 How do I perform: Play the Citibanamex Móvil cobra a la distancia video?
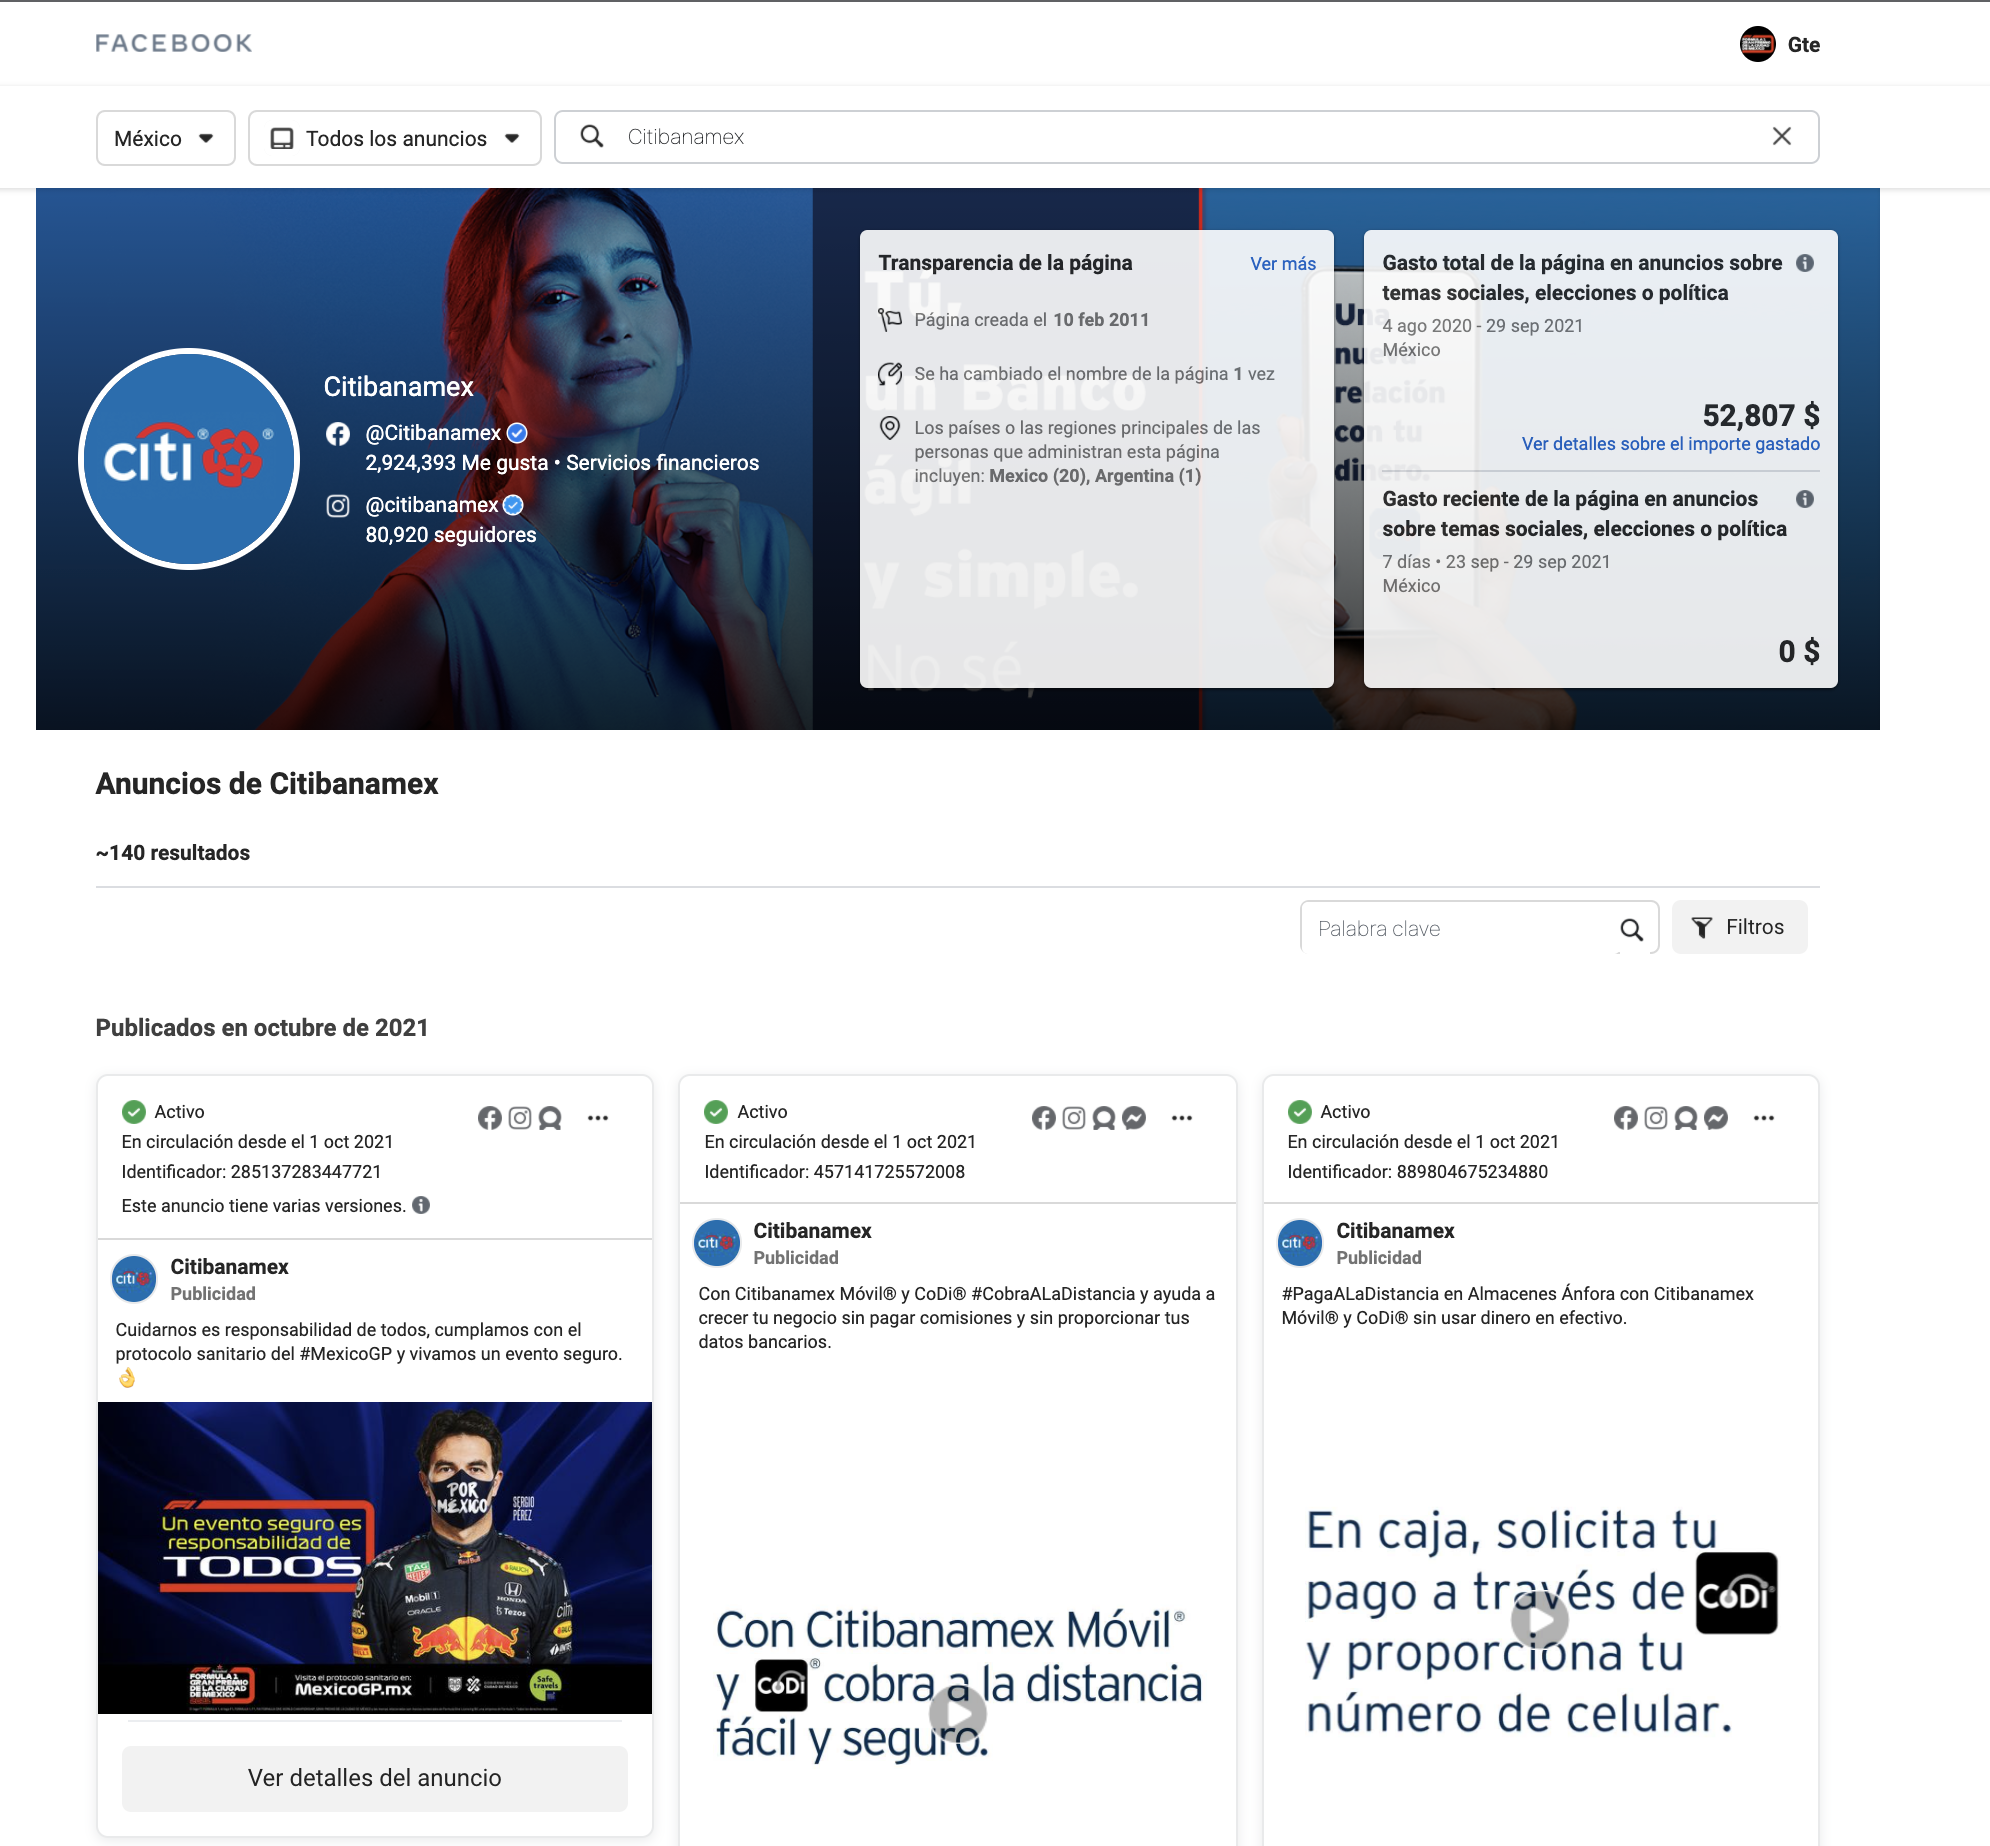coord(957,1714)
